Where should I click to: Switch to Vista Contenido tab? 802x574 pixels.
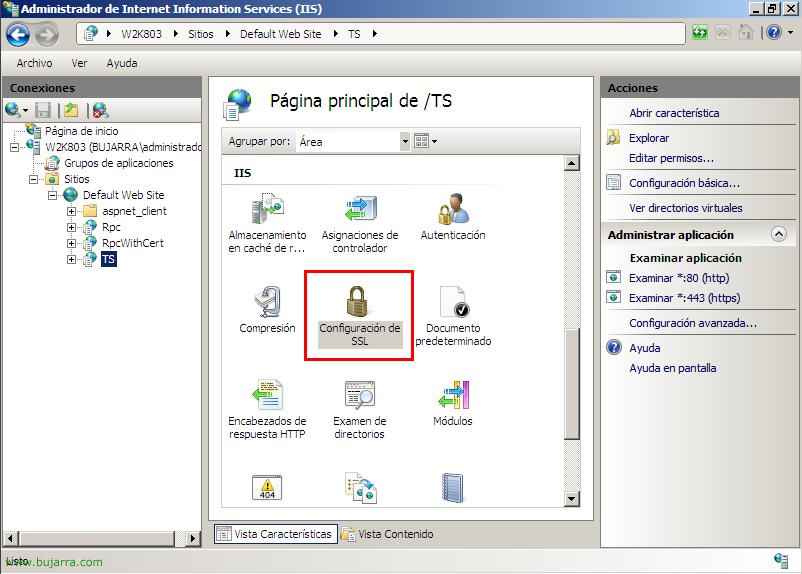388,534
